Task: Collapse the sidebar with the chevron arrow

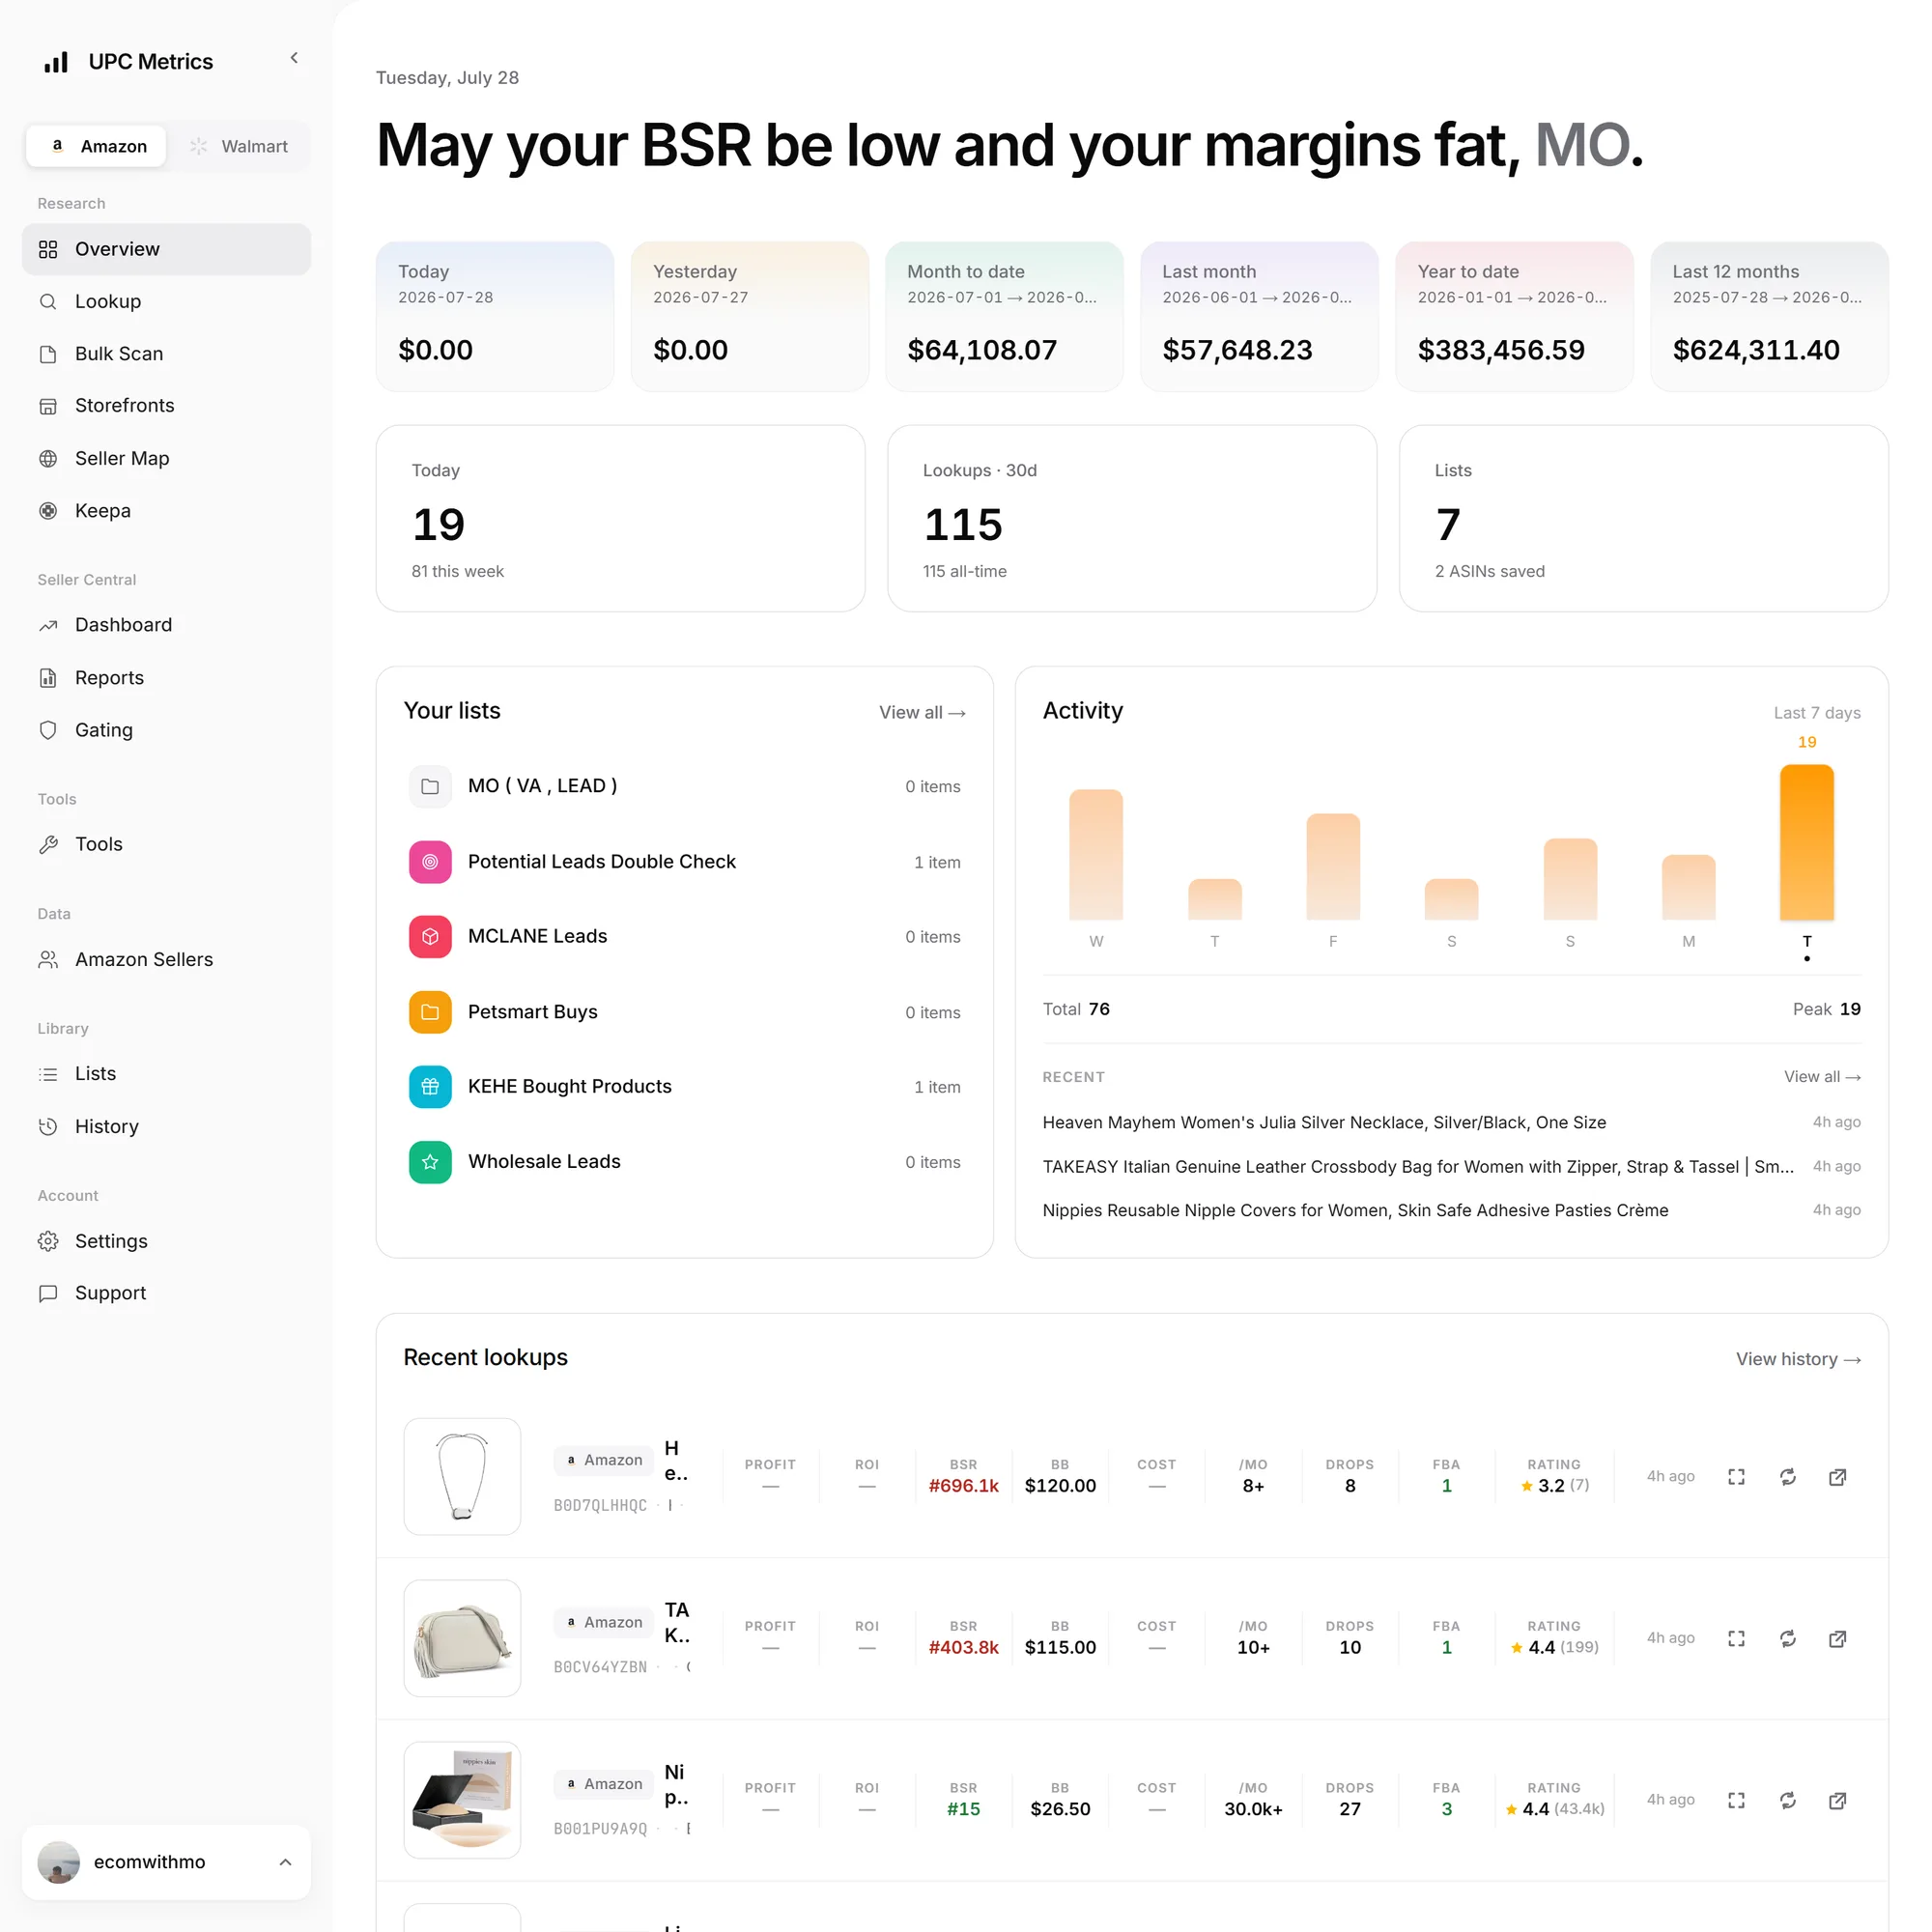Action: [x=294, y=58]
